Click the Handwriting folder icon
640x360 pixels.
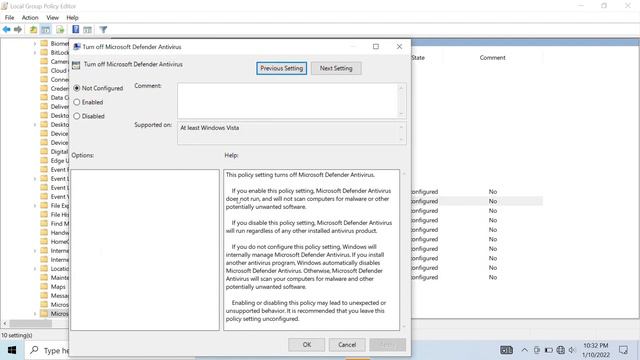click(x=44, y=232)
